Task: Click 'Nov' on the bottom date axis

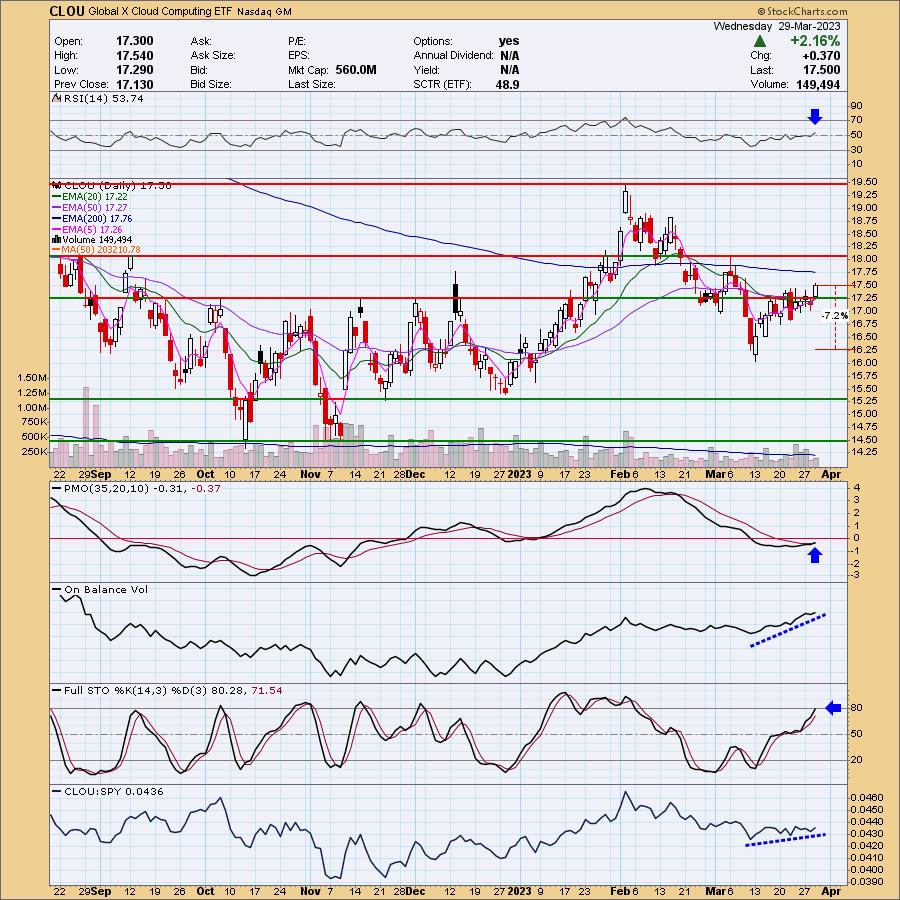Action: coord(311,891)
